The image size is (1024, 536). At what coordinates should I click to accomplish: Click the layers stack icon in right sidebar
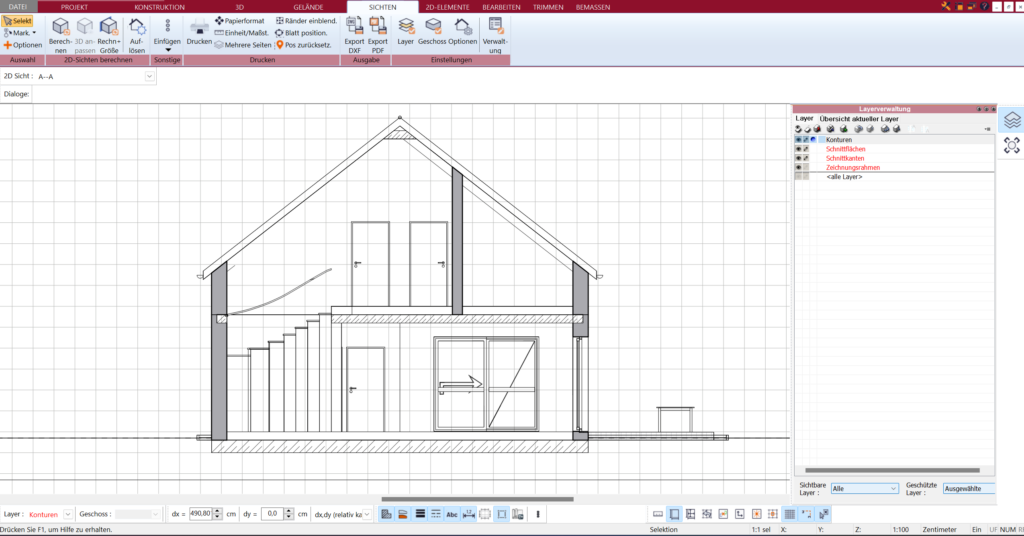point(1012,119)
